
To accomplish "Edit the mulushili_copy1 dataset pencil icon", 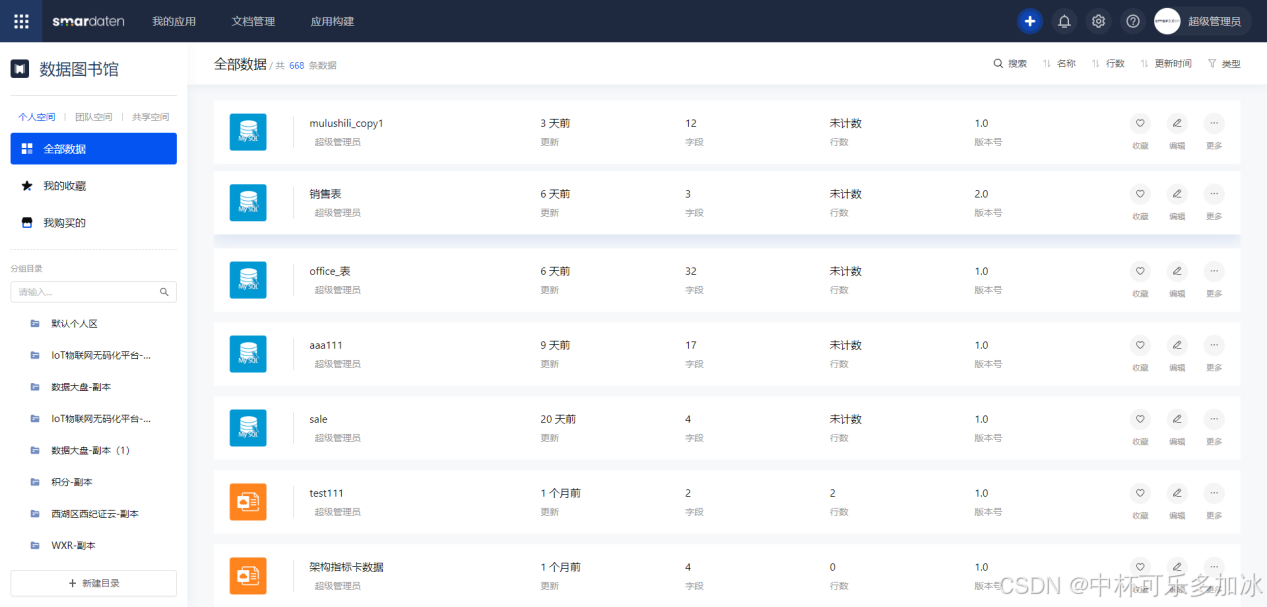I will [x=1177, y=123].
